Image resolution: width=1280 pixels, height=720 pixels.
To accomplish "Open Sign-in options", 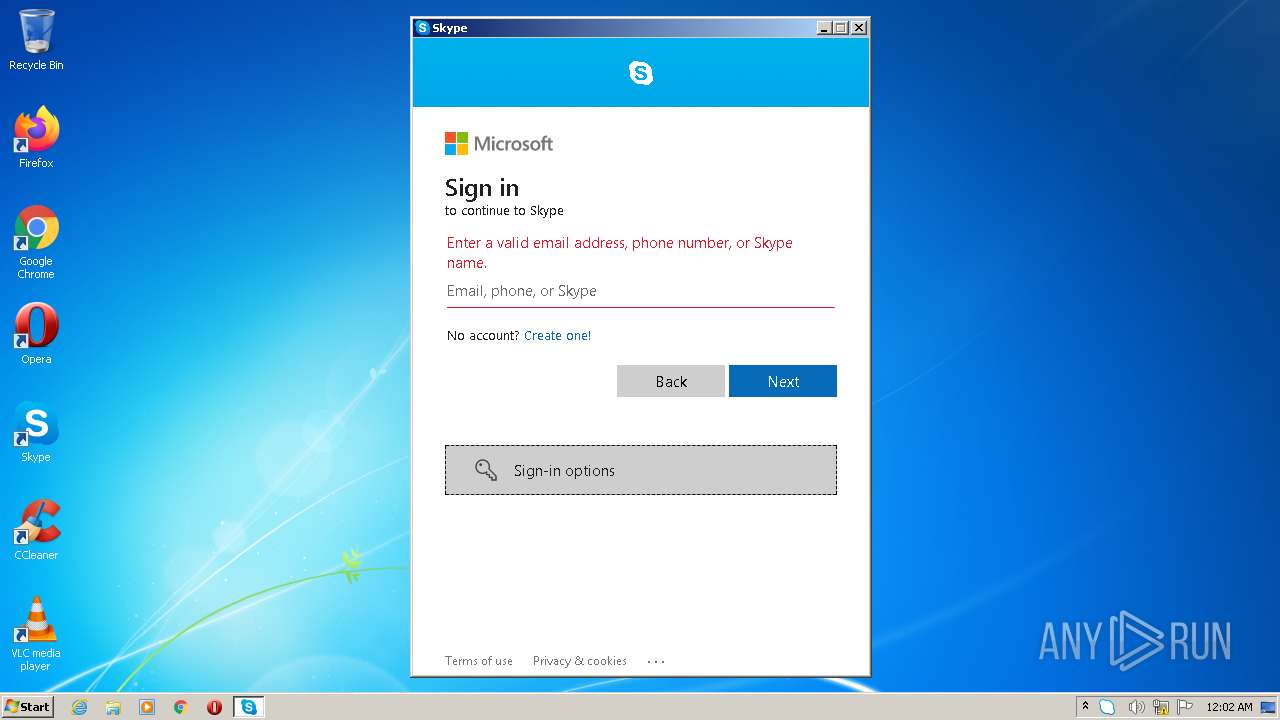I will (641, 470).
